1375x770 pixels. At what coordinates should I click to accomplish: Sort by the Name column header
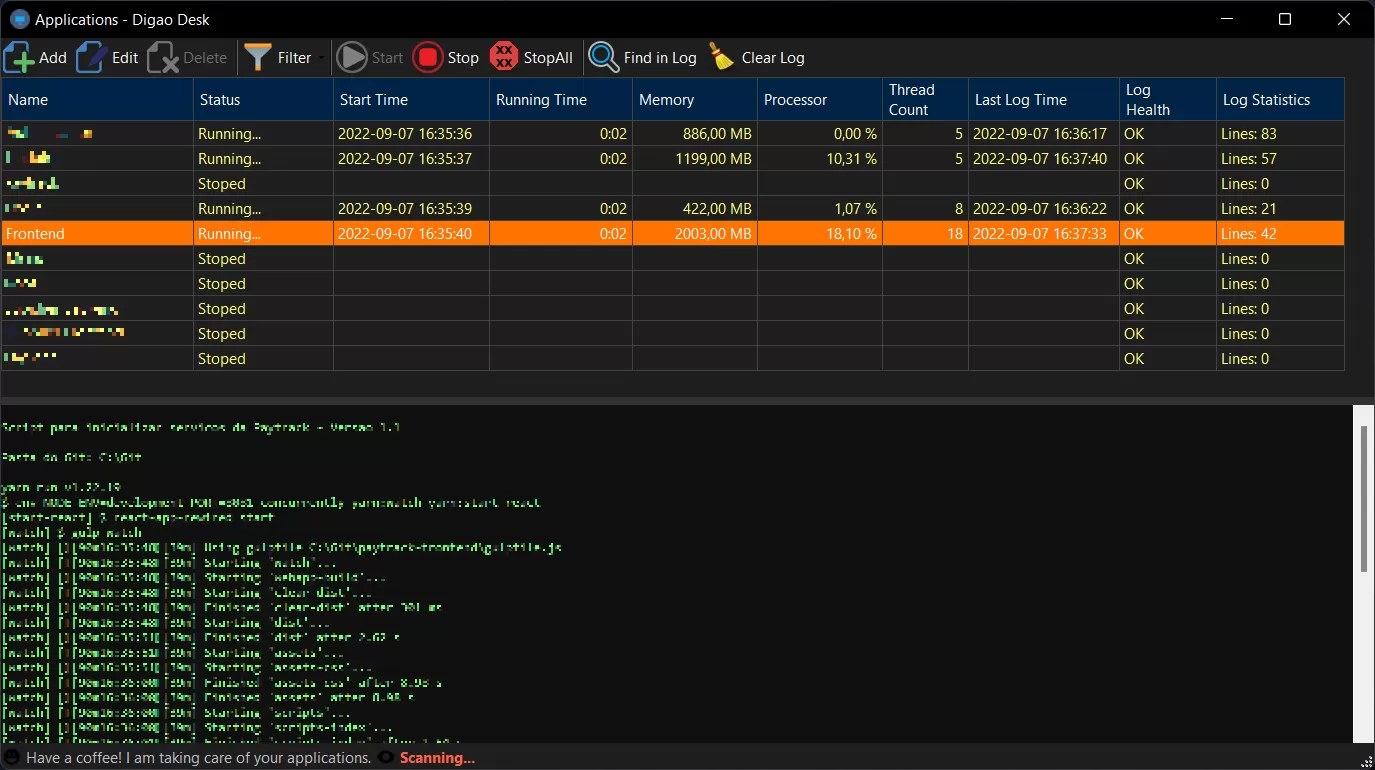pos(97,100)
